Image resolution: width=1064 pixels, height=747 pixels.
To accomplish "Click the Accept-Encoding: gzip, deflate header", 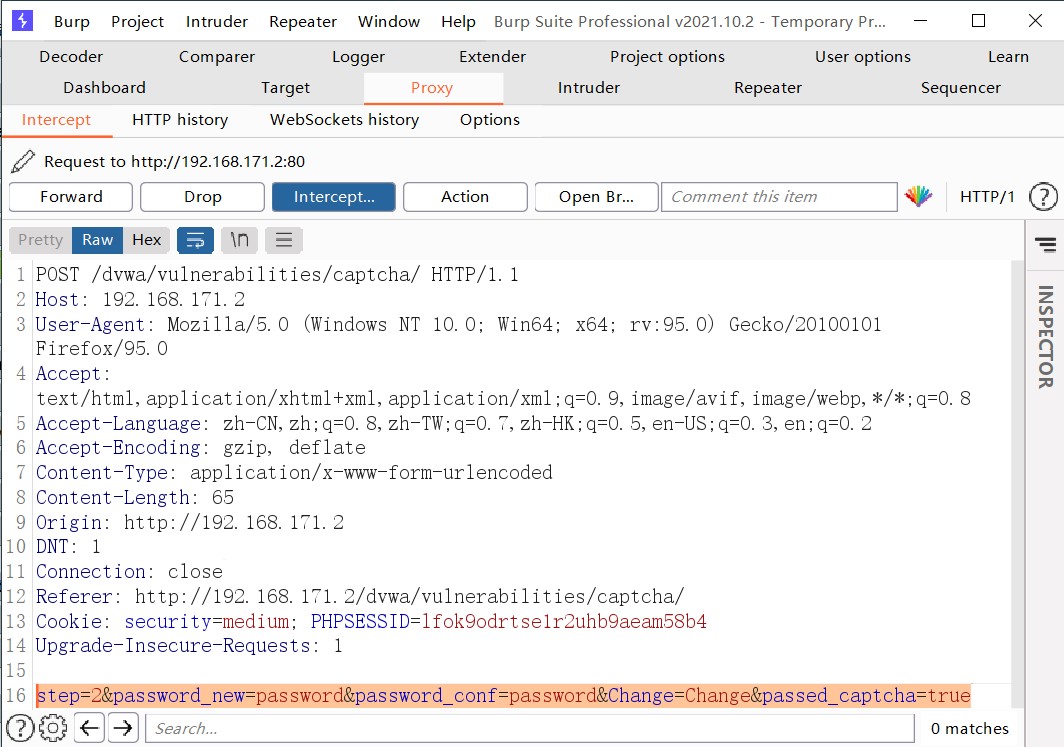I will [200, 448].
